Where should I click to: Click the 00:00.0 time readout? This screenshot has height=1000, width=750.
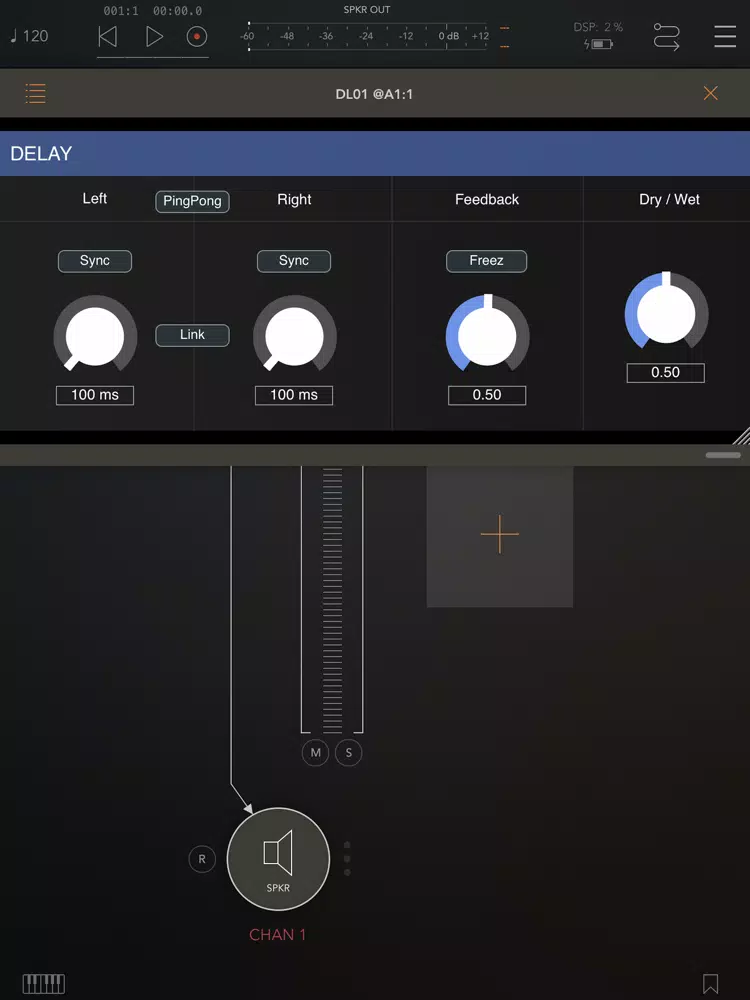[177, 11]
